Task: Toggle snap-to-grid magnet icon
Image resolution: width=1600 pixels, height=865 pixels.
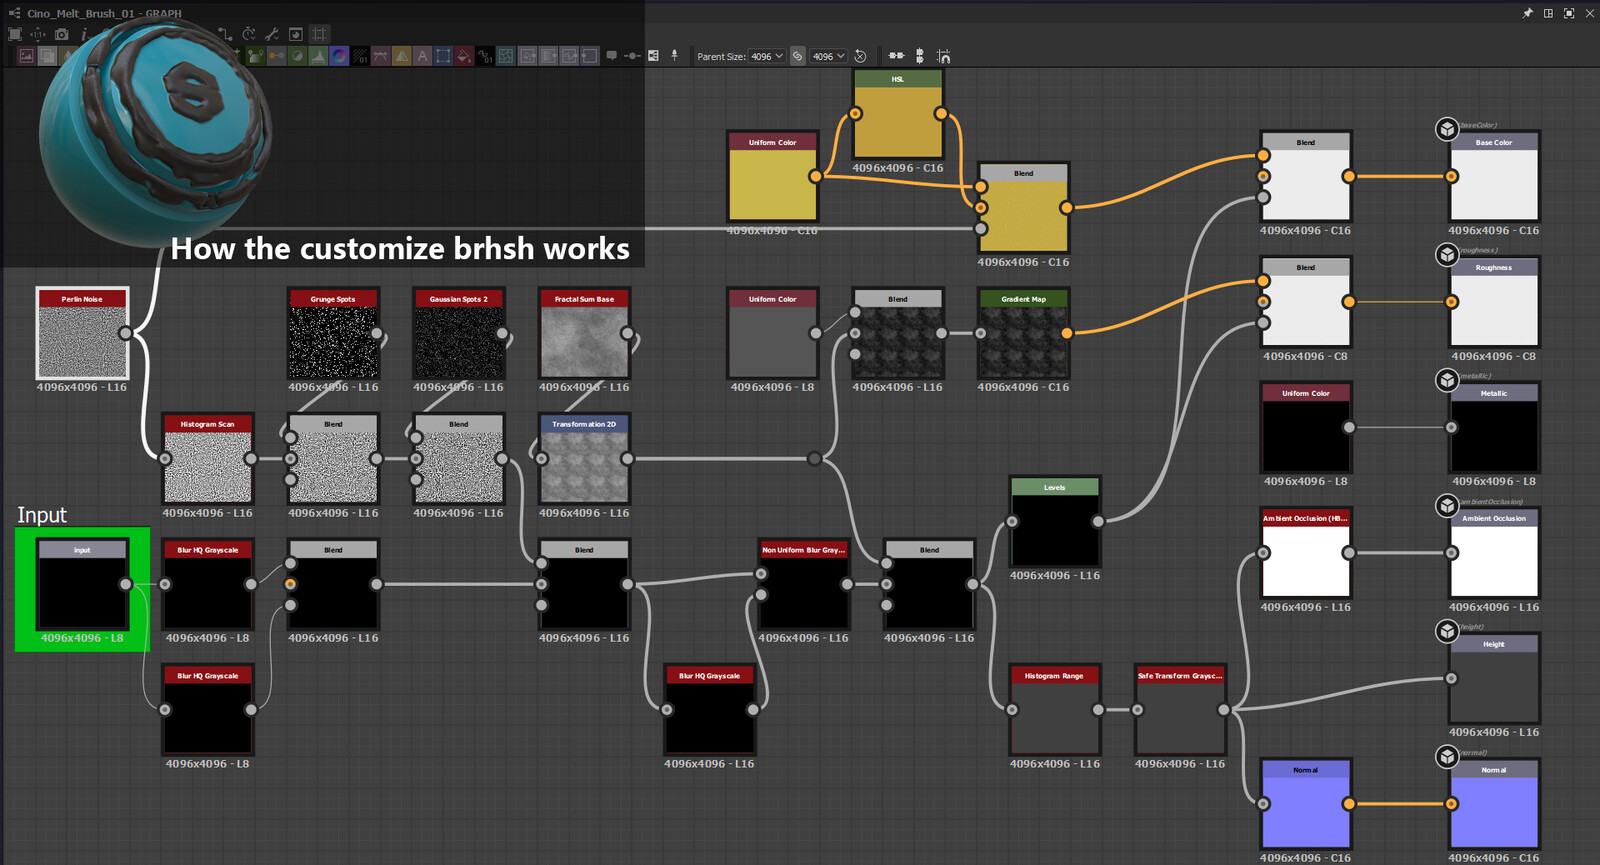Action: coord(943,57)
